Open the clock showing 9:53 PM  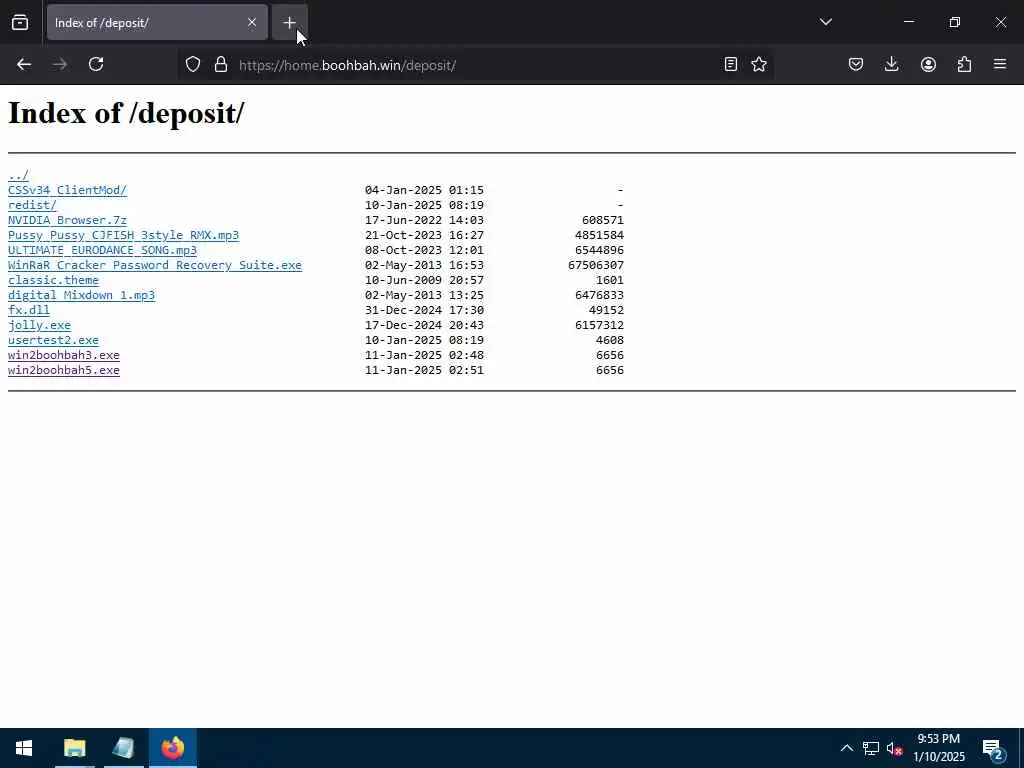click(938, 748)
